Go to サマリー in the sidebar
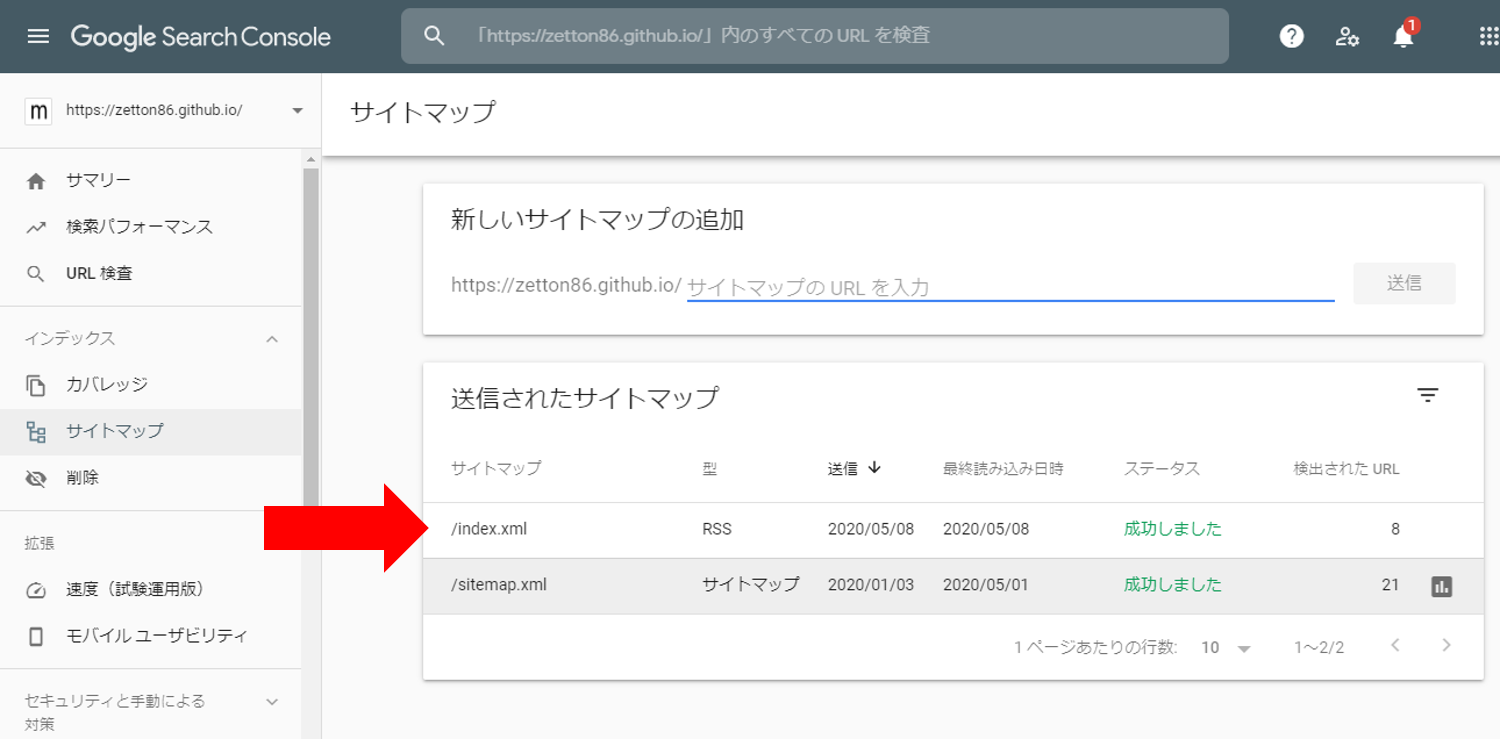 click(x=98, y=181)
